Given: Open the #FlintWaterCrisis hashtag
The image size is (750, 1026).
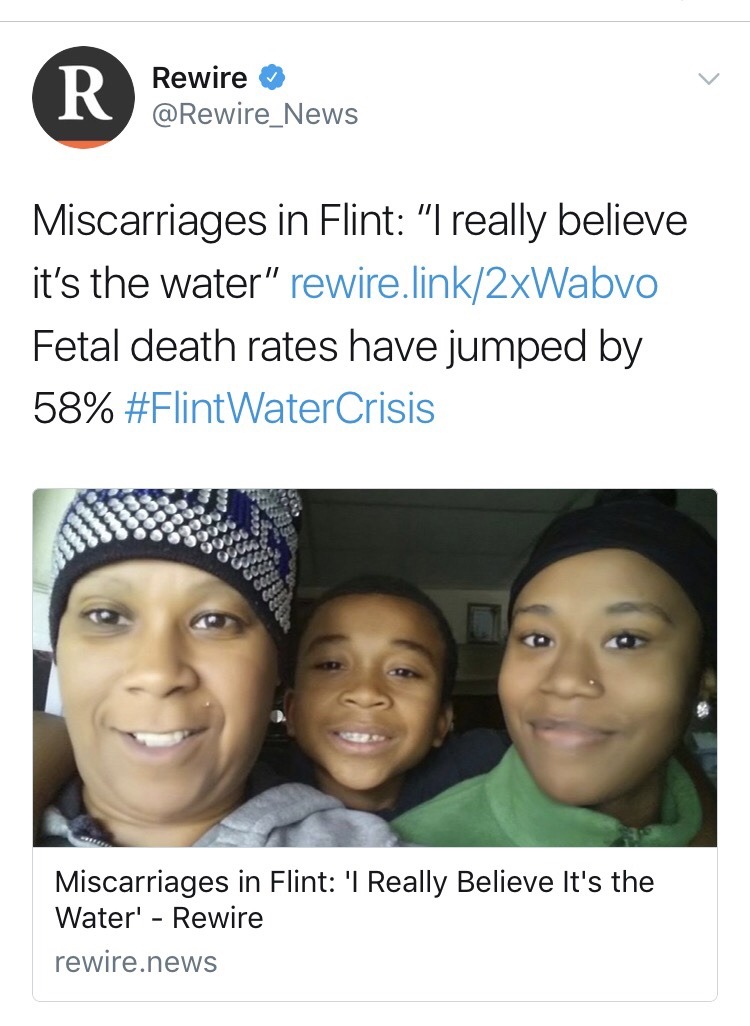Looking at the screenshot, I should click(x=279, y=408).
